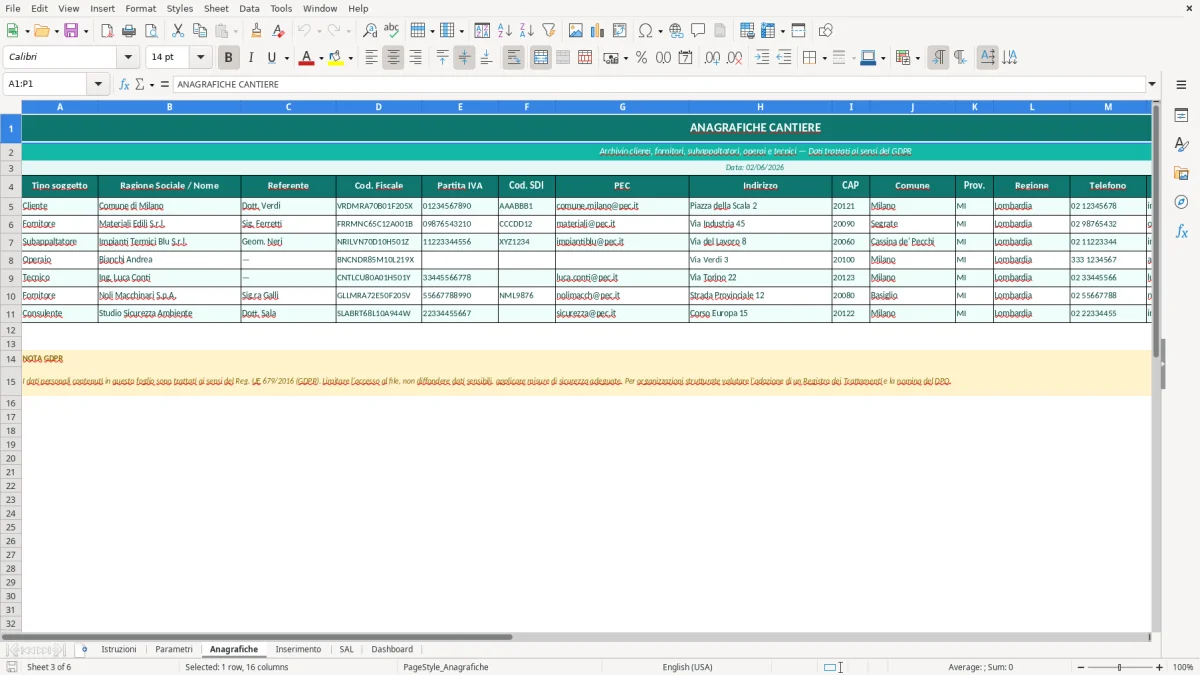Toggle Italic formatting
Screen dimensions: 1200x675
250,58
